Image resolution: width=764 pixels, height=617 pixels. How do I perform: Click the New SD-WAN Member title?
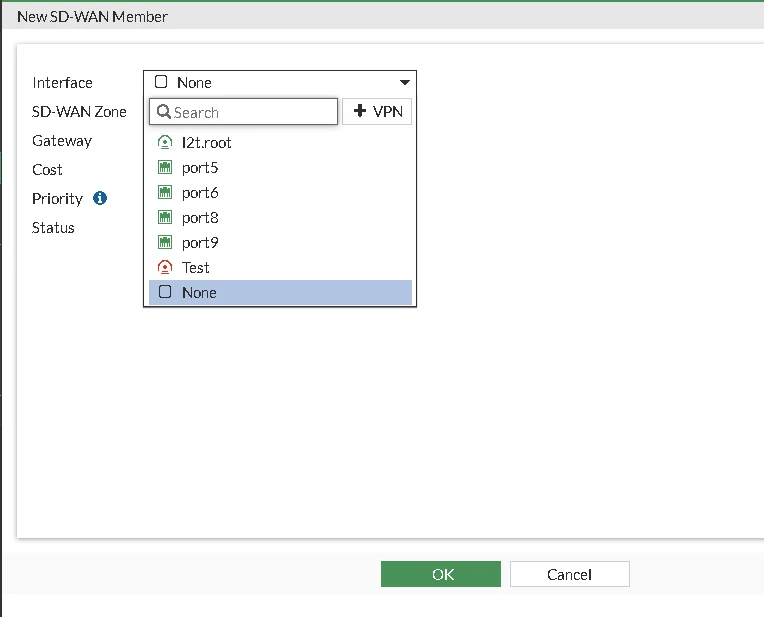point(92,17)
